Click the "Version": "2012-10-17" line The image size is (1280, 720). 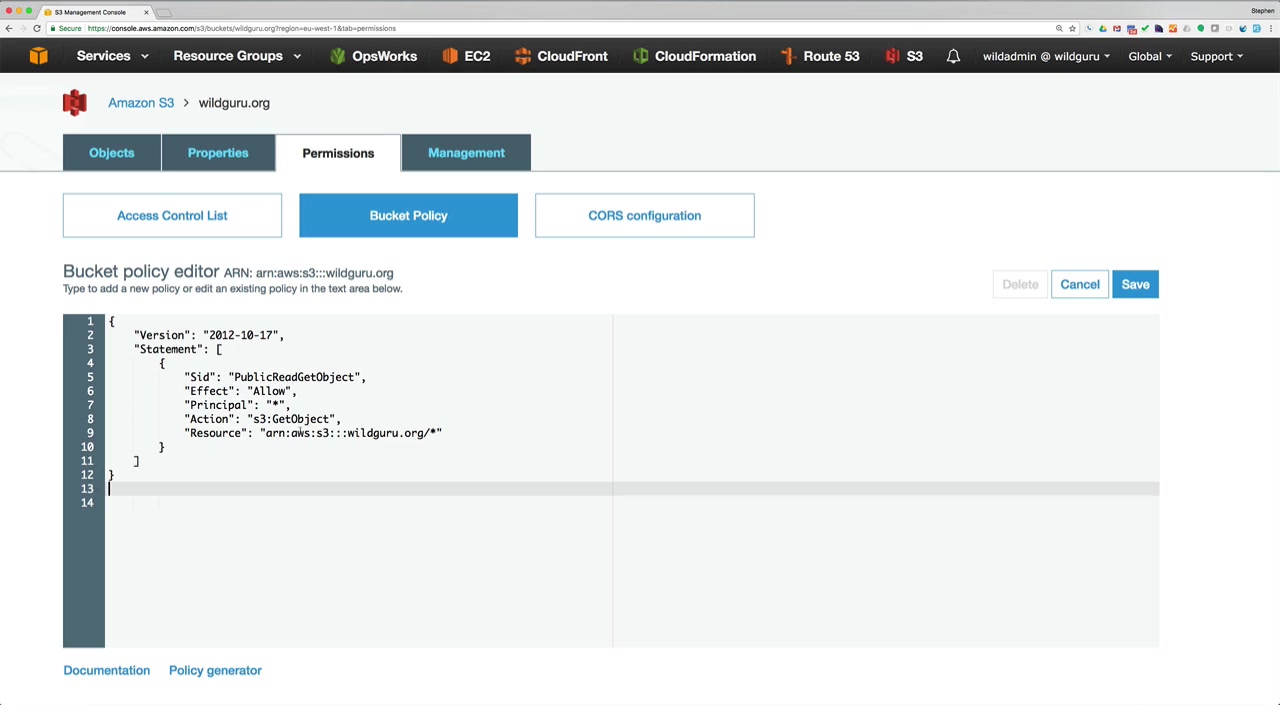209,335
